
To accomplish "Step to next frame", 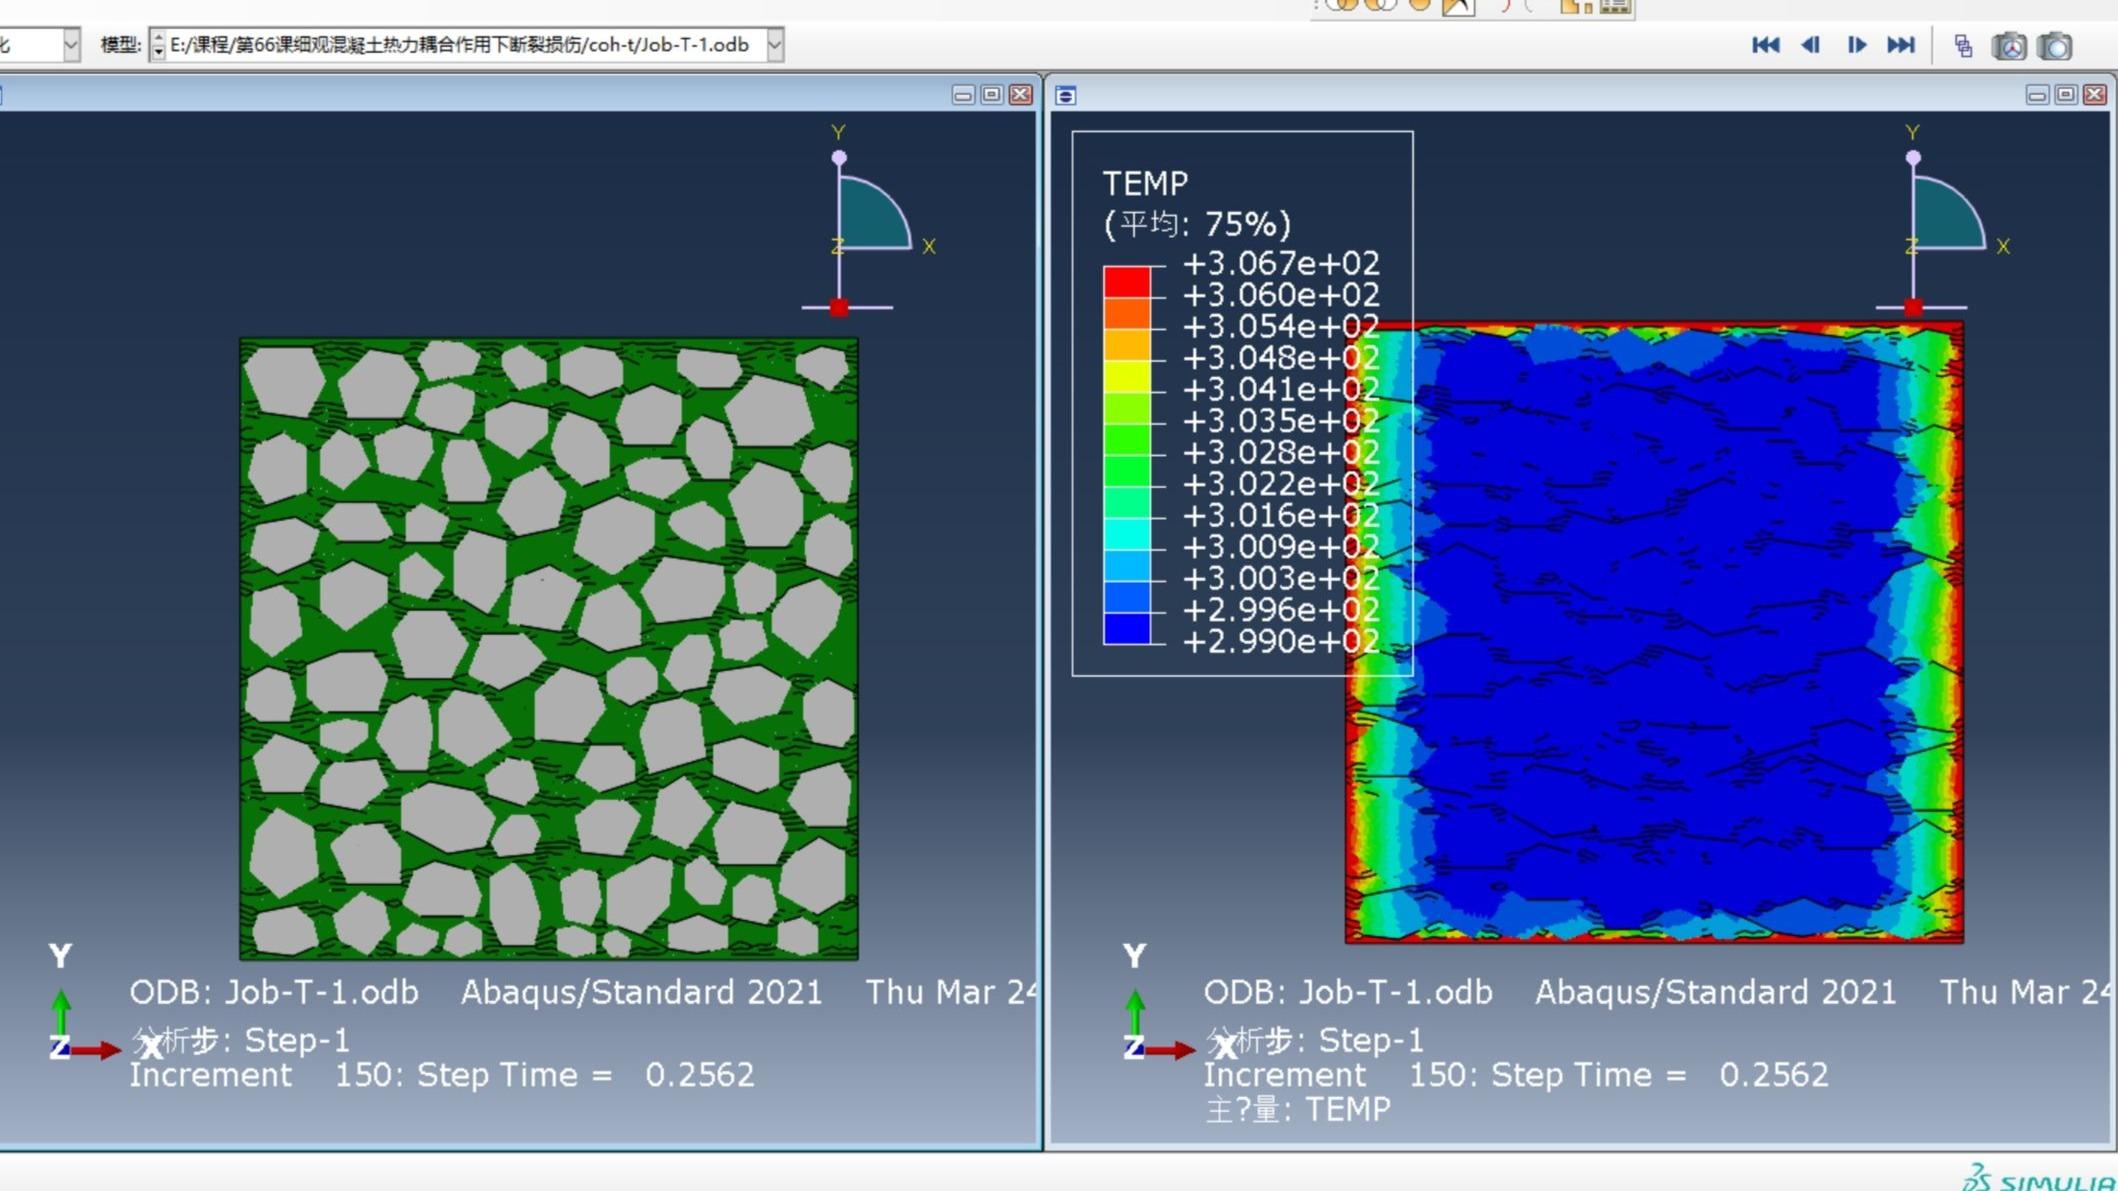I will [1856, 45].
